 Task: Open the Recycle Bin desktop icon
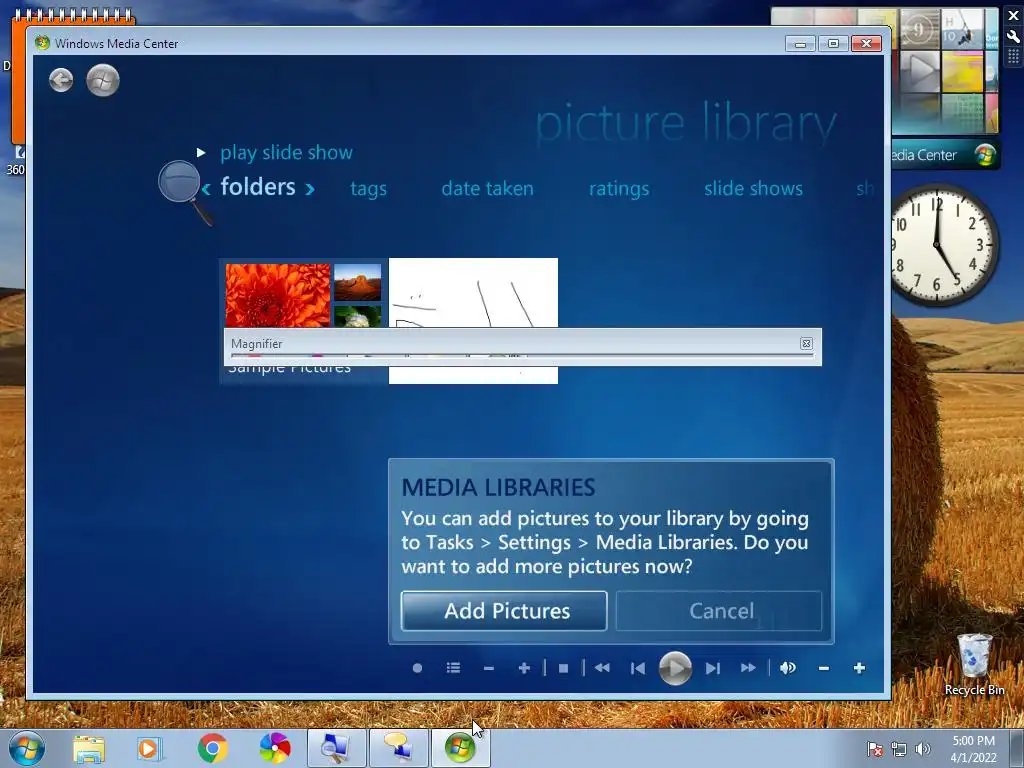pyautogui.click(x=974, y=665)
